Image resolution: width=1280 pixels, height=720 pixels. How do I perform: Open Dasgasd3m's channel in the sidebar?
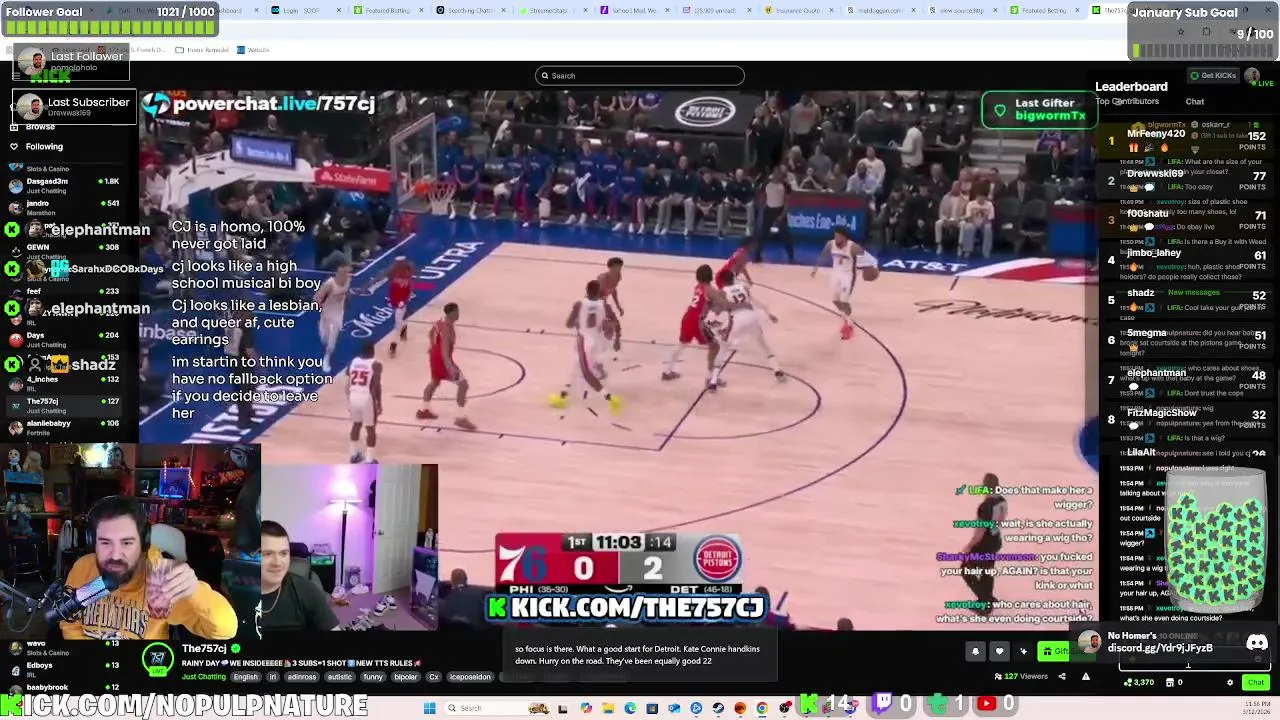click(64, 186)
